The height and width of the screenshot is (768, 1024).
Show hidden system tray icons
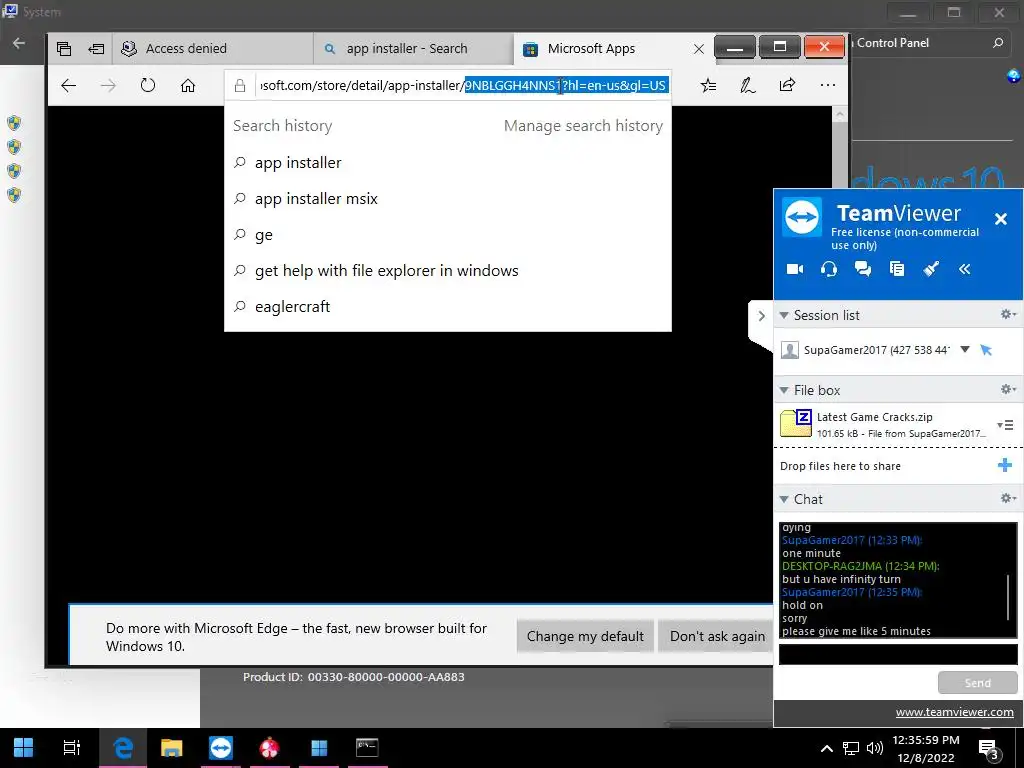[827, 748]
